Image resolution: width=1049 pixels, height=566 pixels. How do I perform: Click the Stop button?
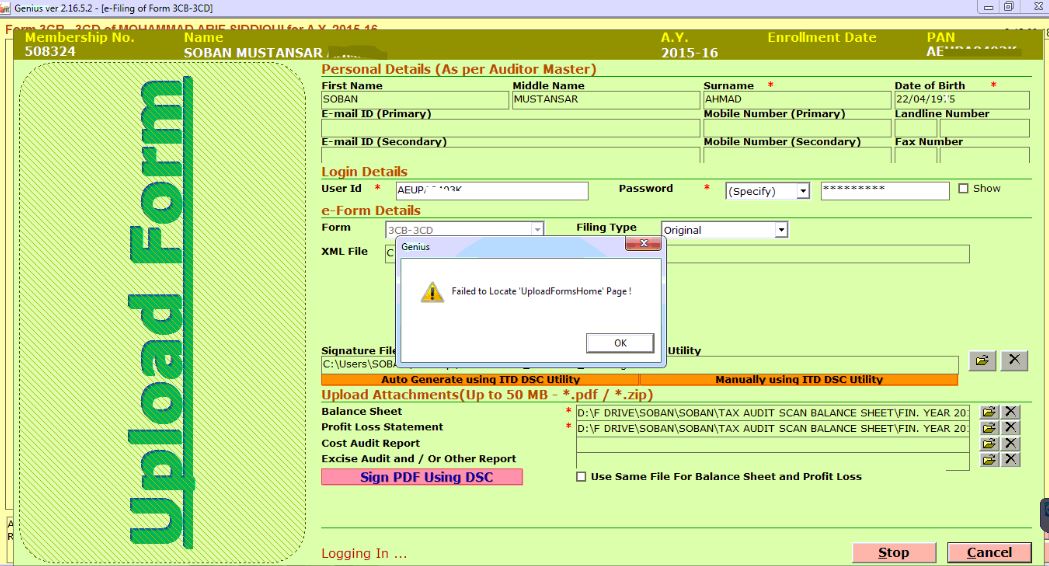893,552
